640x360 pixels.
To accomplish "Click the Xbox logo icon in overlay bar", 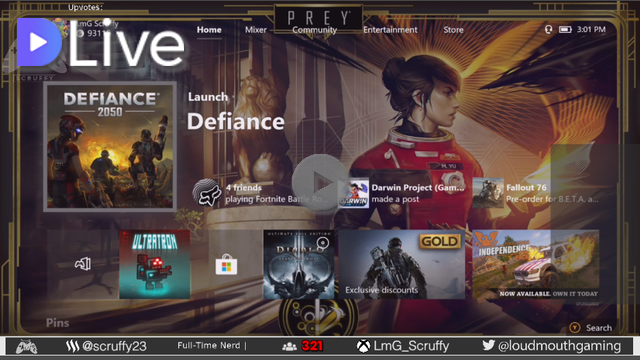I will (x=363, y=346).
